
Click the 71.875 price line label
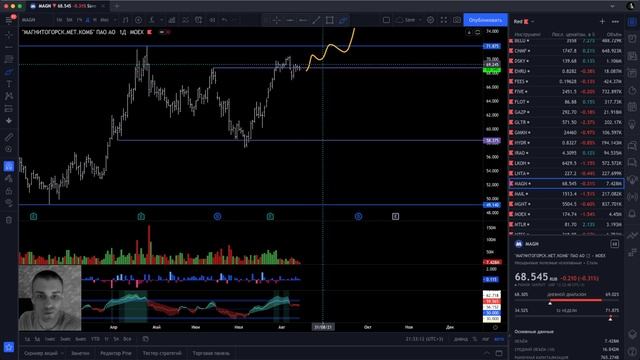(492, 46)
